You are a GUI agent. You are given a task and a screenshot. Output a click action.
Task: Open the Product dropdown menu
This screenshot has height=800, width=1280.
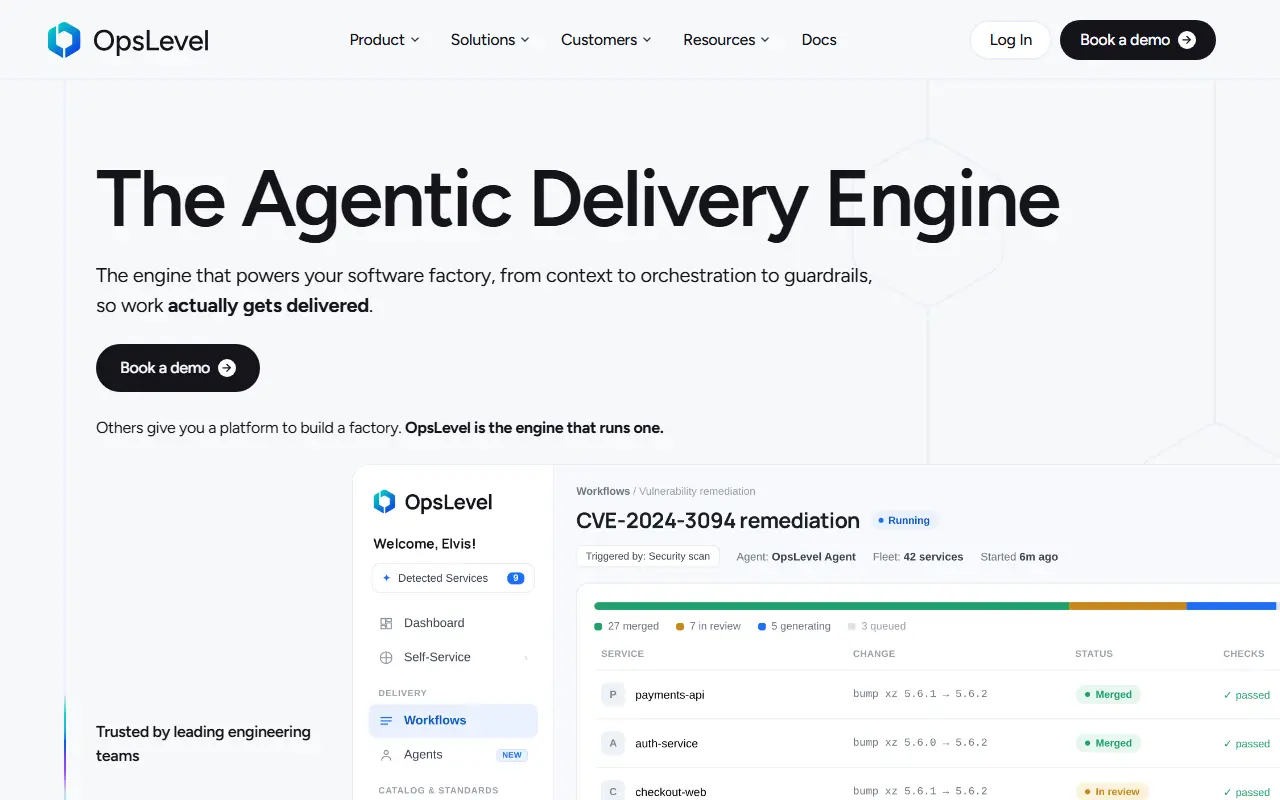(x=384, y=40)
